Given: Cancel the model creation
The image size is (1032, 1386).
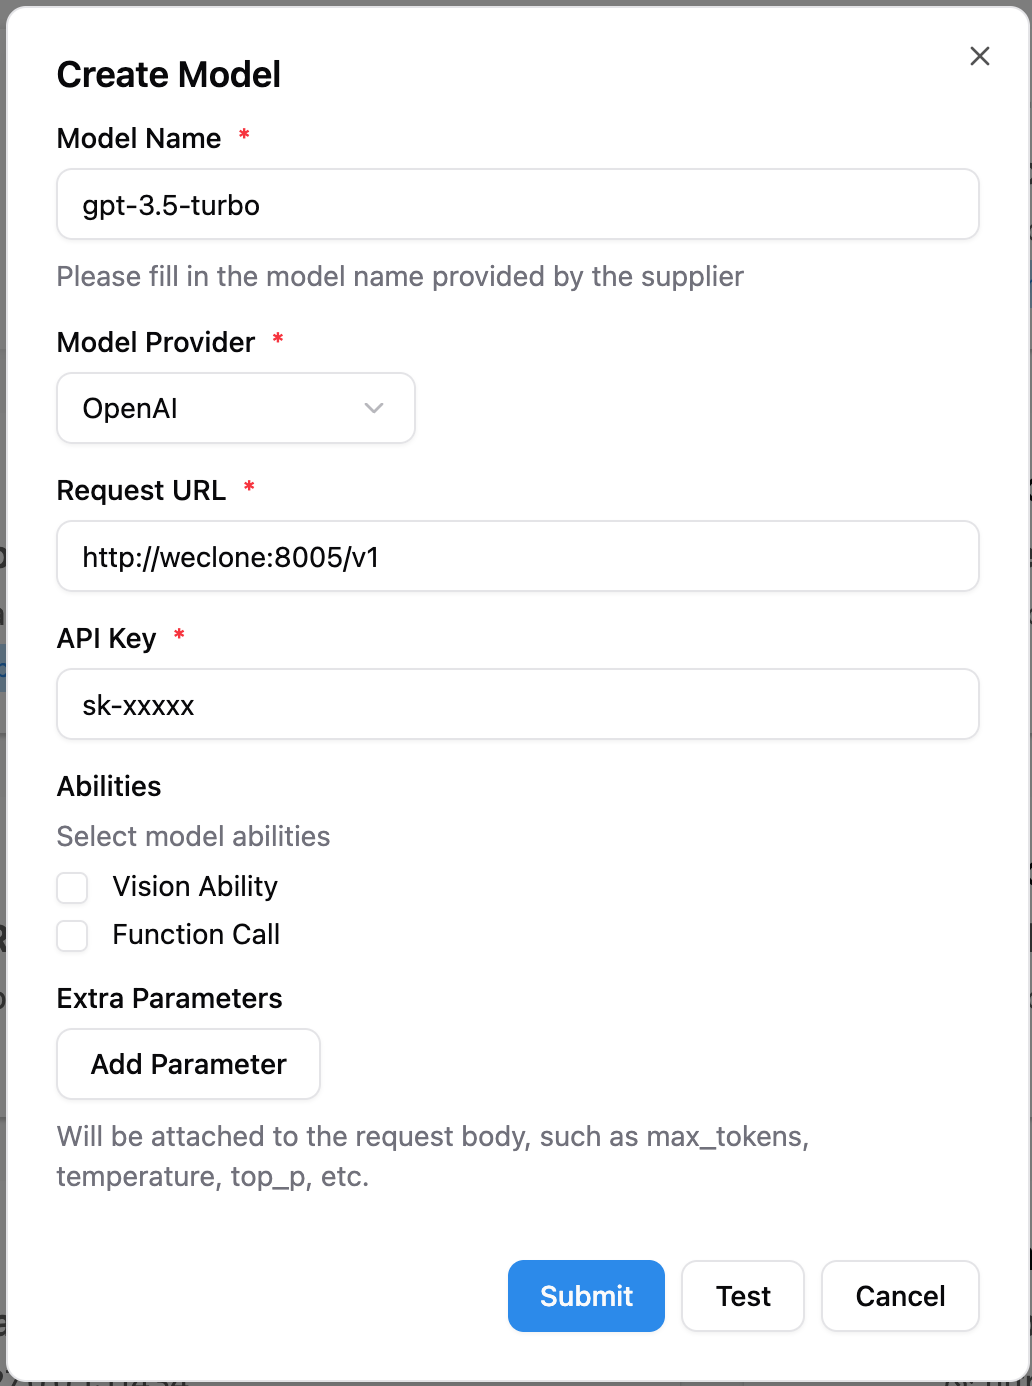Looking at the screenshot, I should coord(900,1296).
